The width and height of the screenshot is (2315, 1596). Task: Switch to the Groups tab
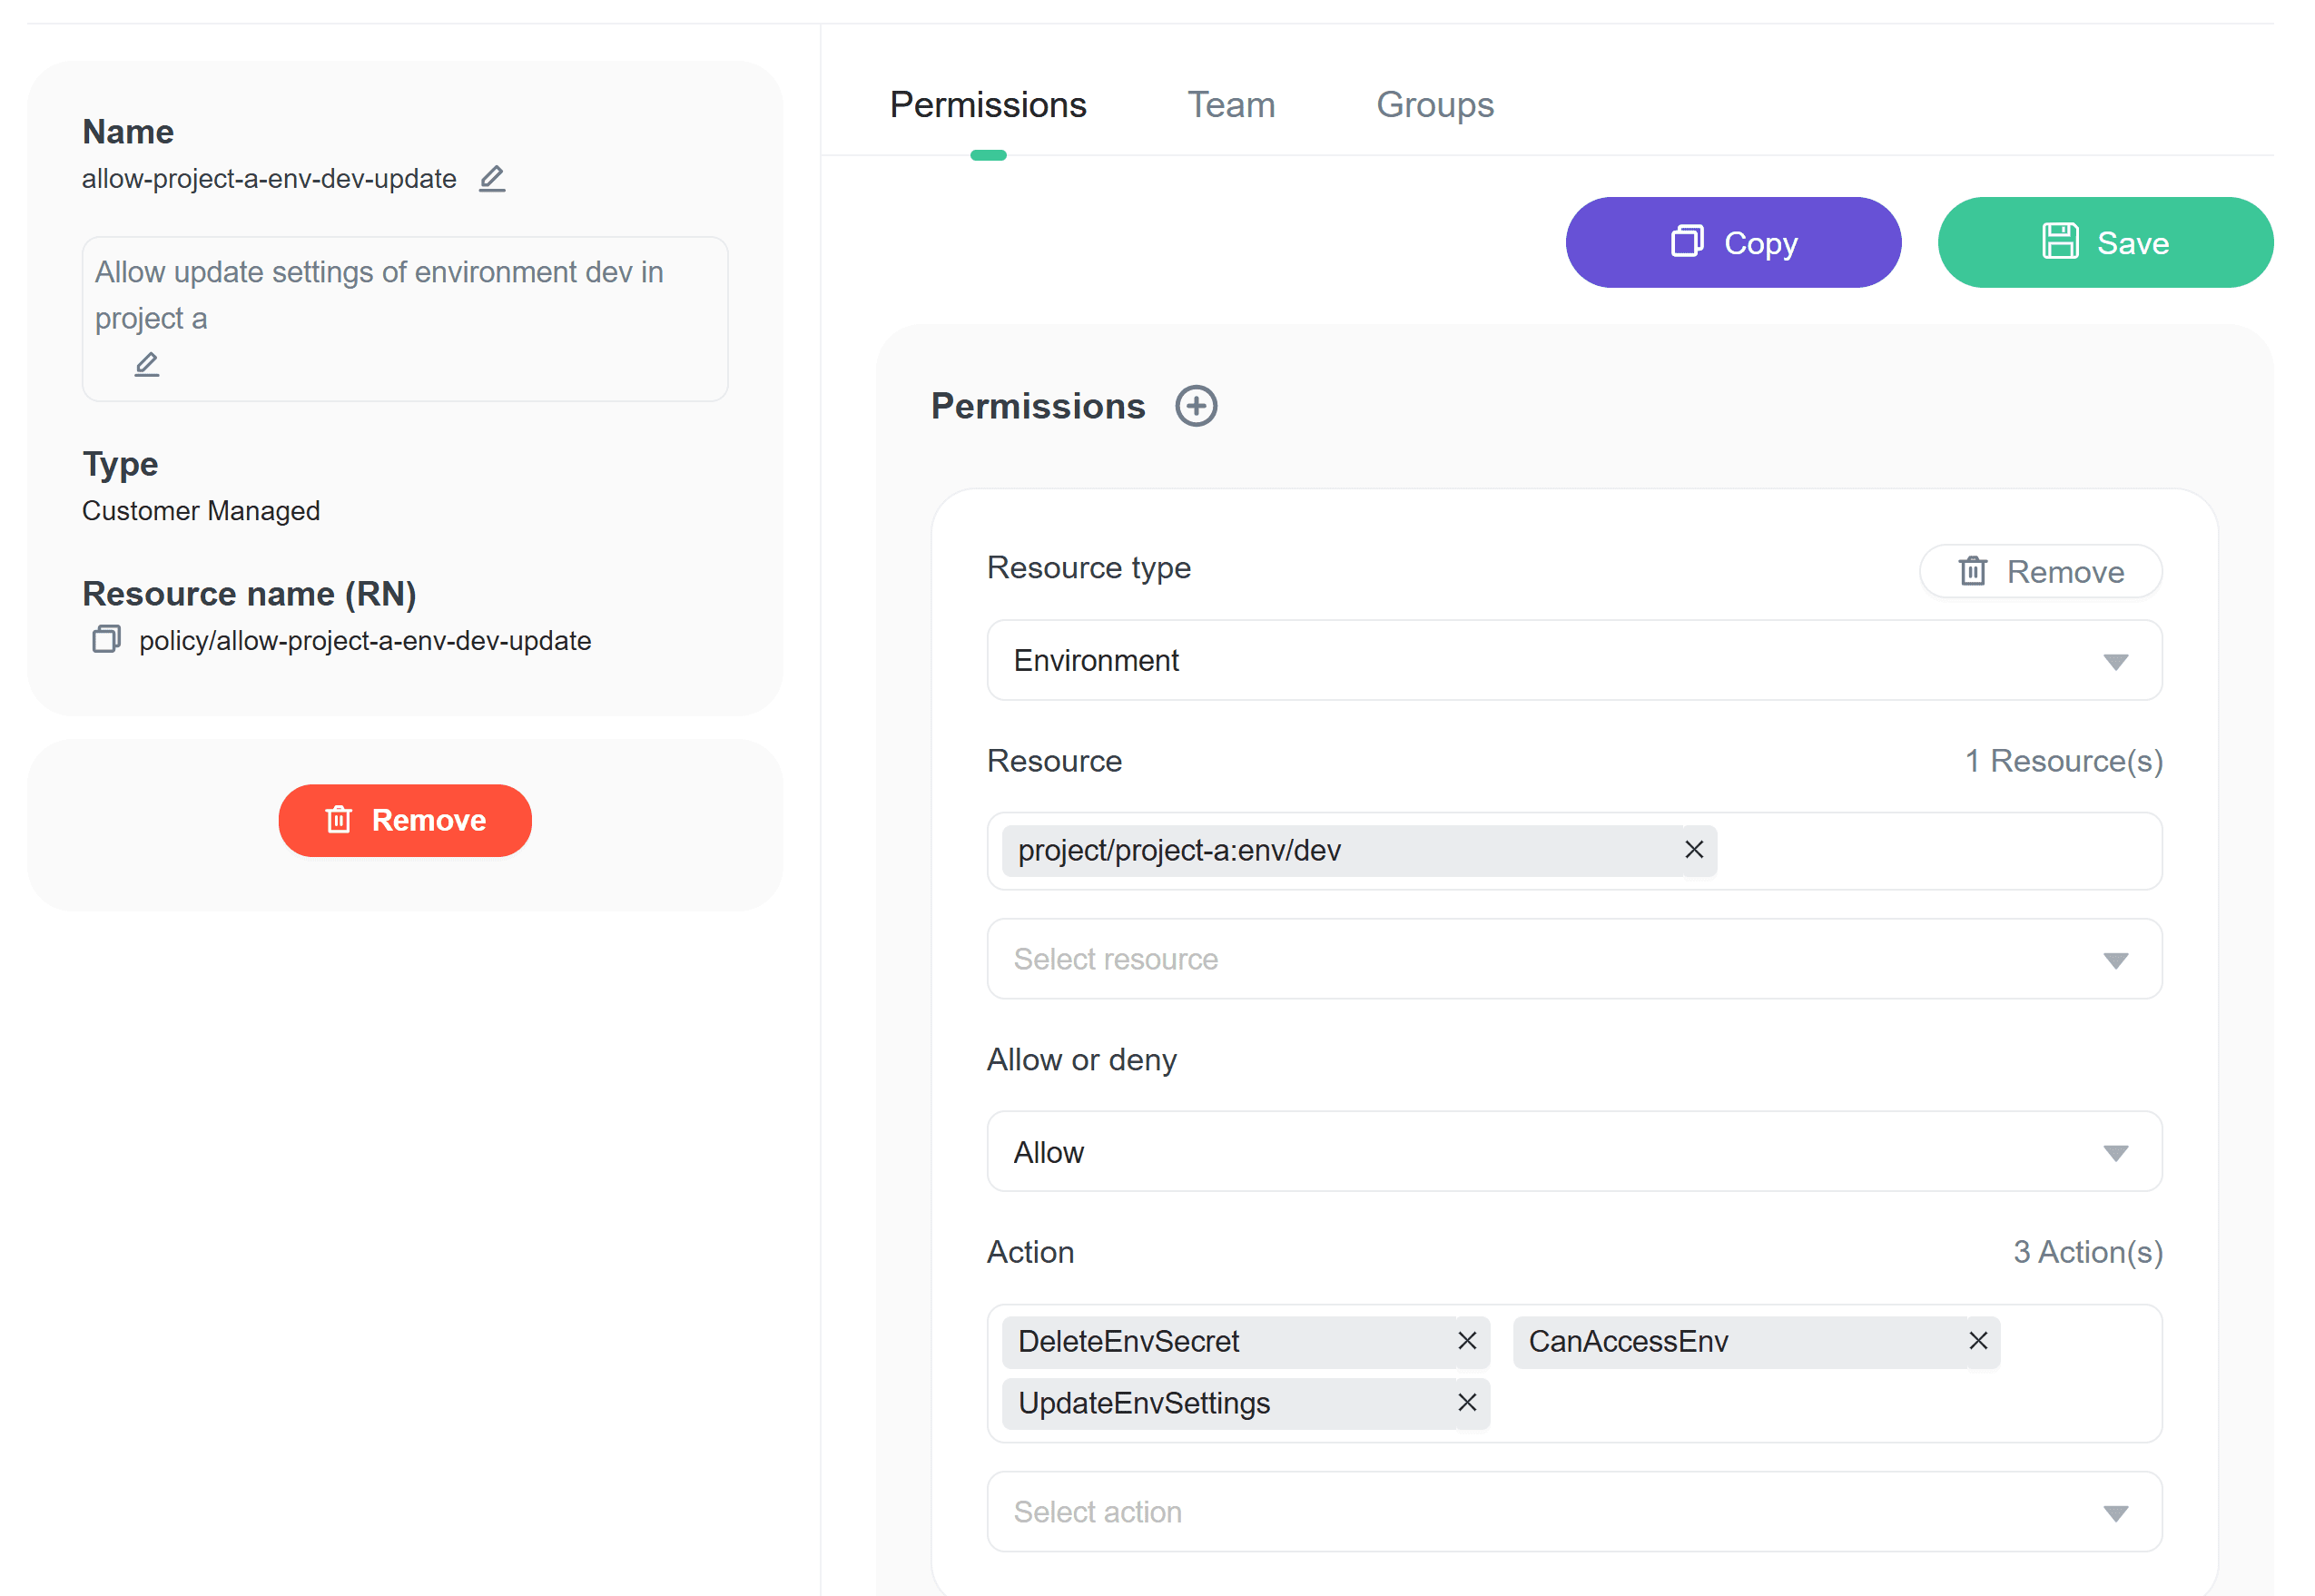click(x=1434, y=105)
